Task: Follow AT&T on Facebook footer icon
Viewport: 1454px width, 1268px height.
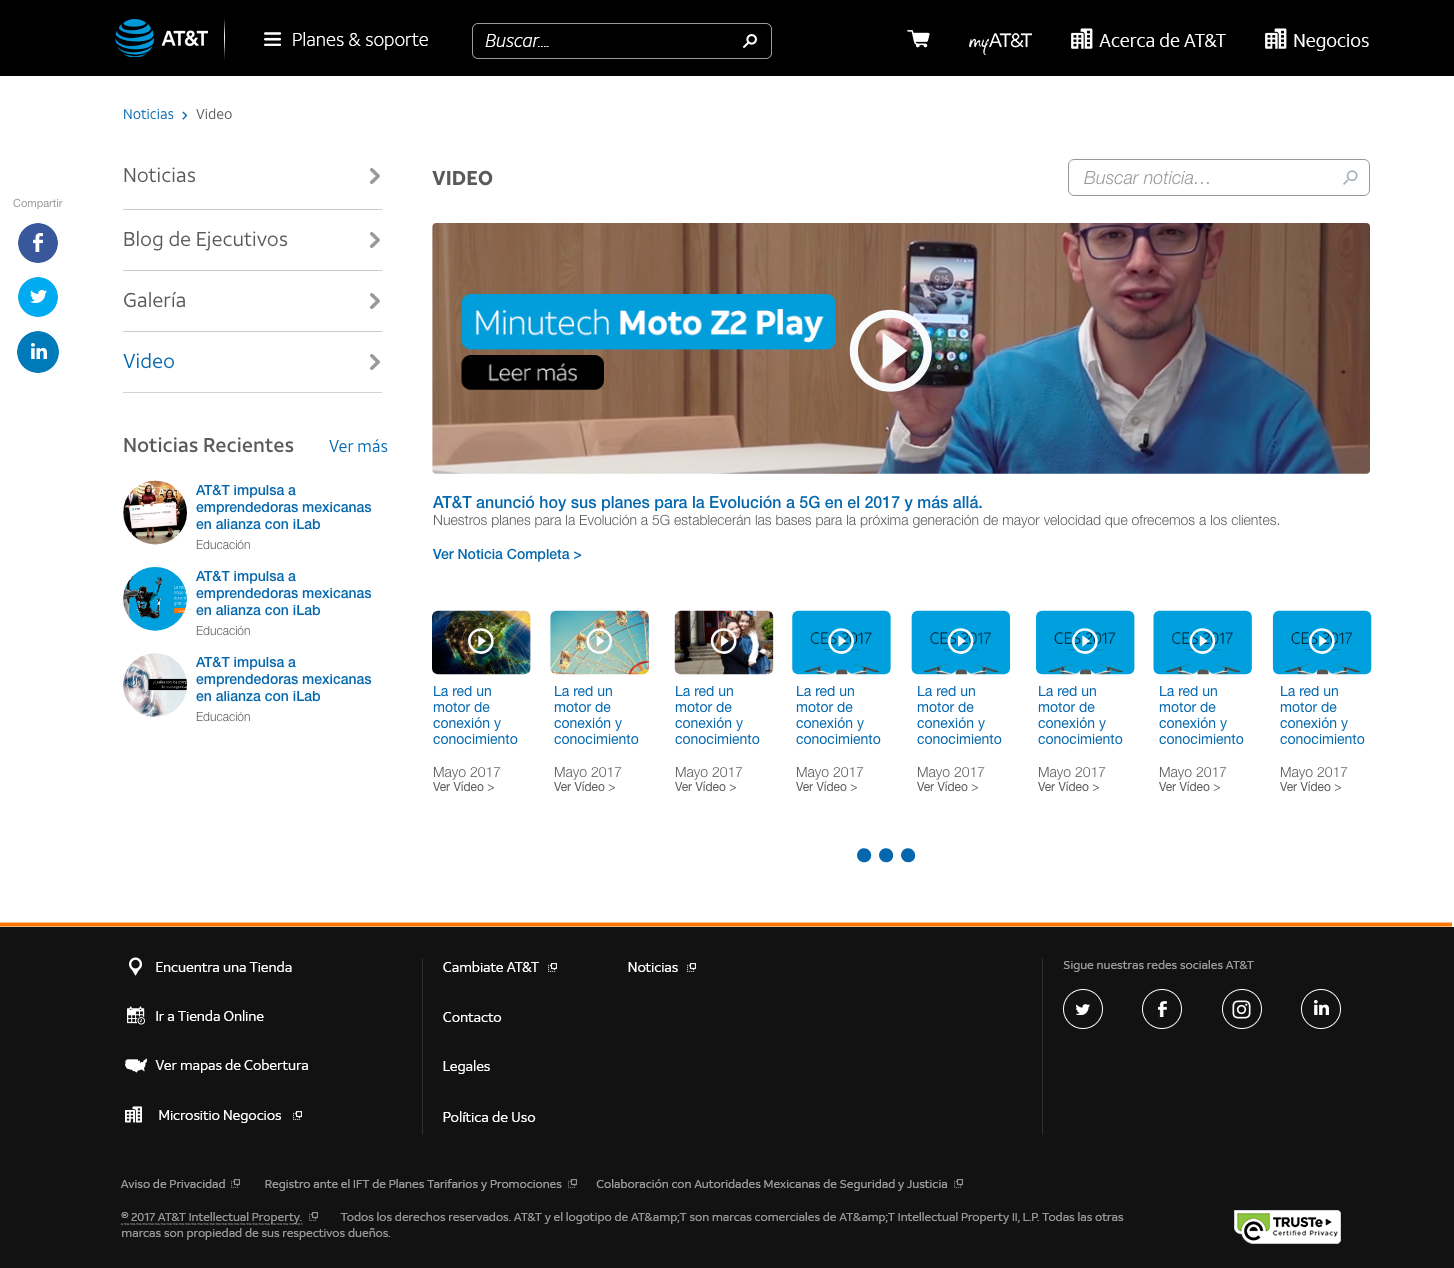Action: click(1162, 1009)
